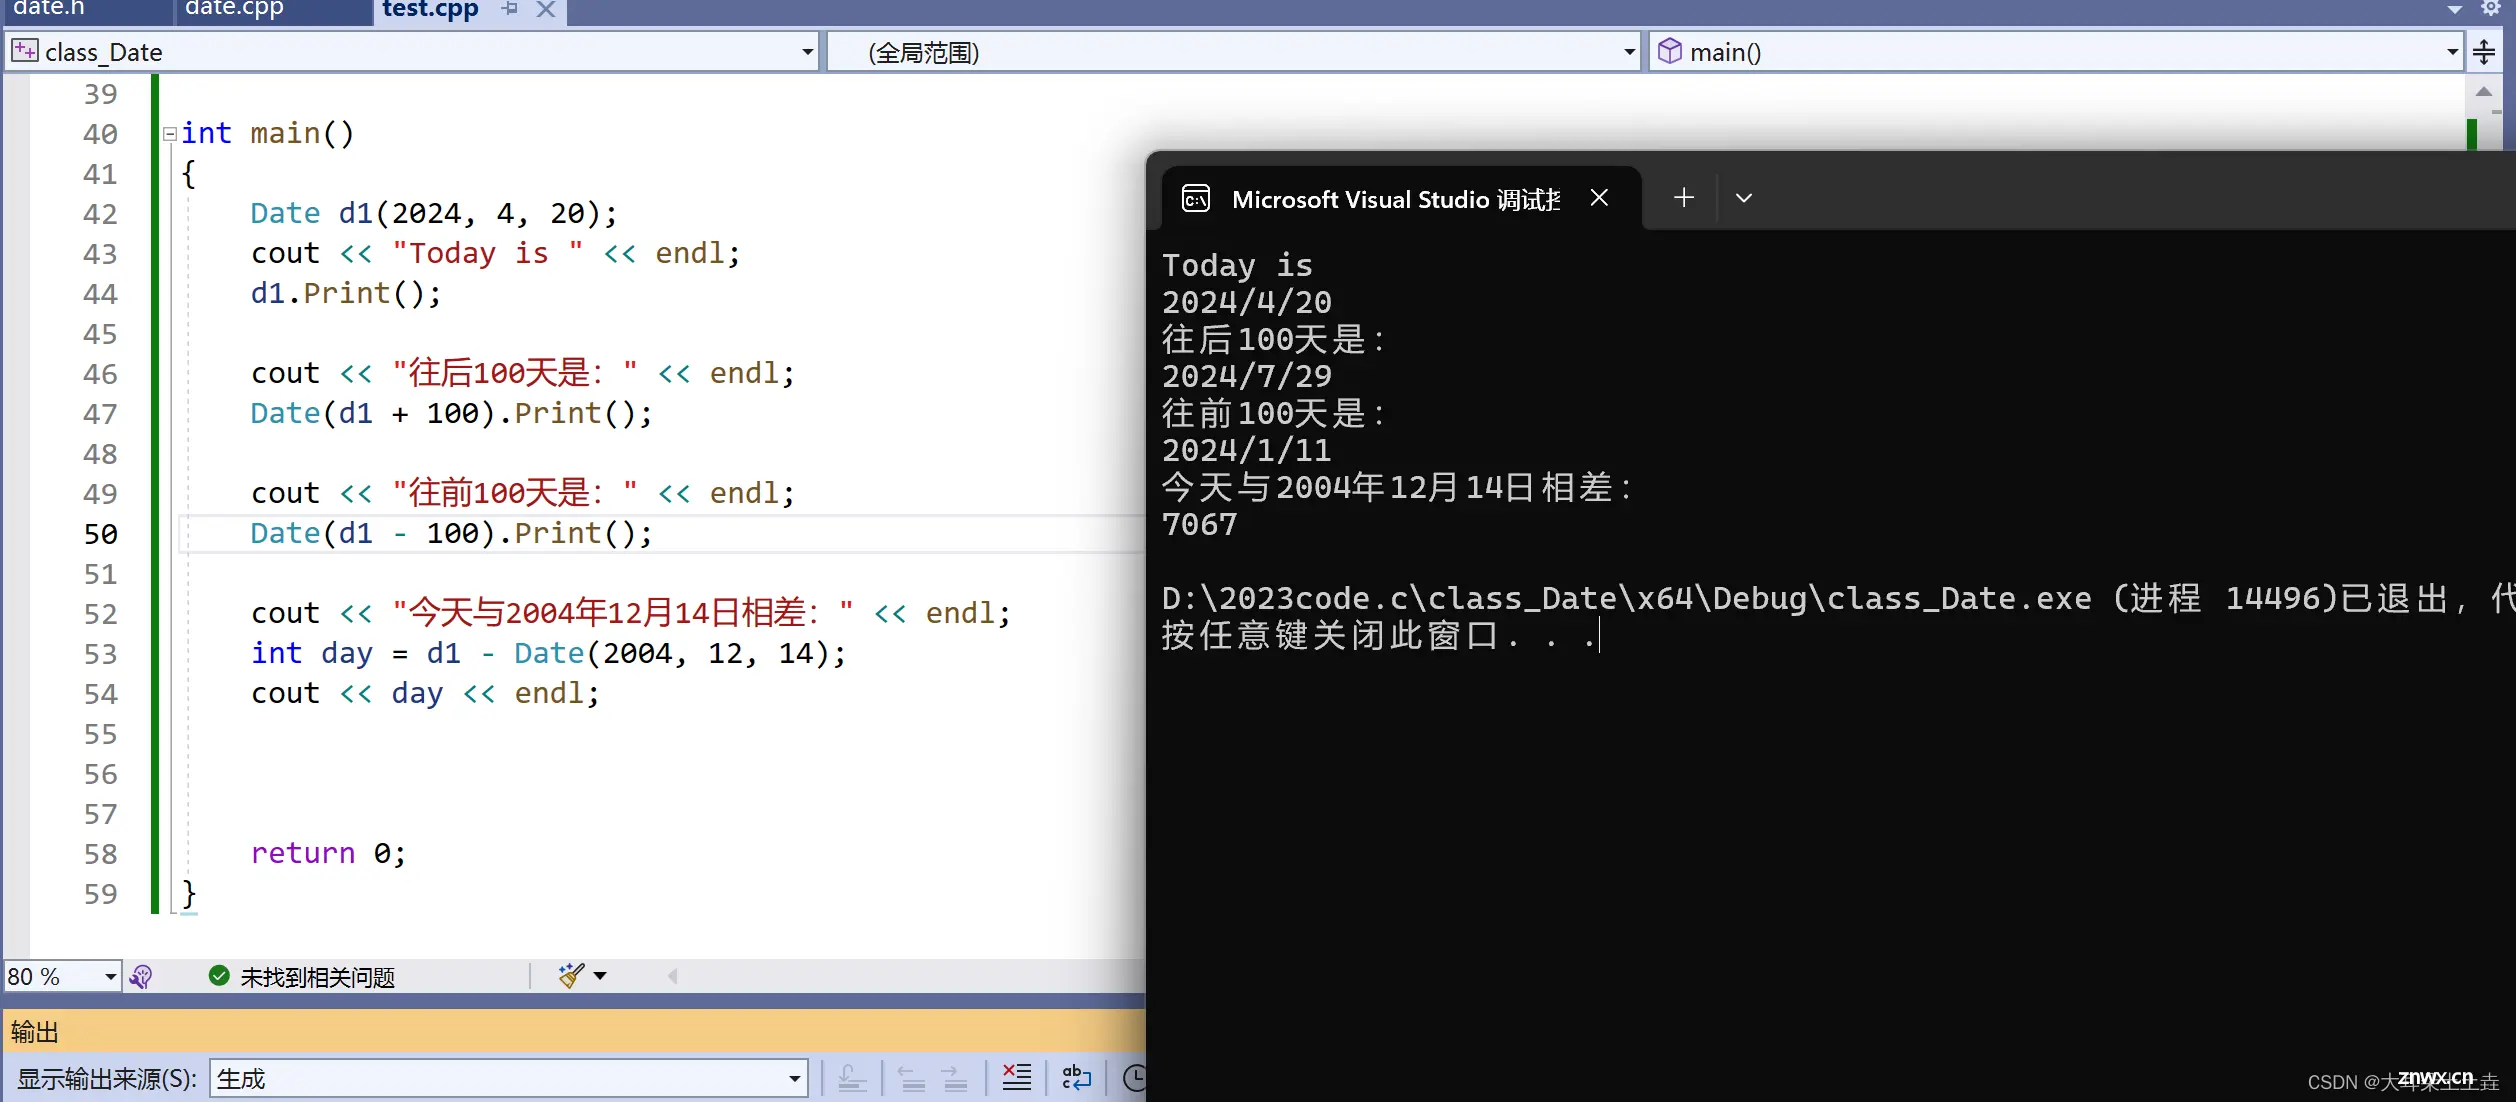Click the terminal panel list expander
The image size is (2516, 1102).
click(x=1744, y=197)
